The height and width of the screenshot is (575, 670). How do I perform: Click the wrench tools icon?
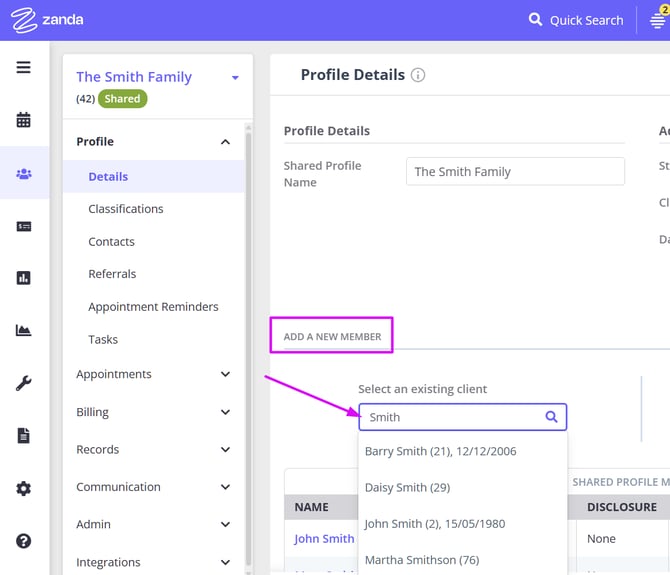[x=23, y=383]
